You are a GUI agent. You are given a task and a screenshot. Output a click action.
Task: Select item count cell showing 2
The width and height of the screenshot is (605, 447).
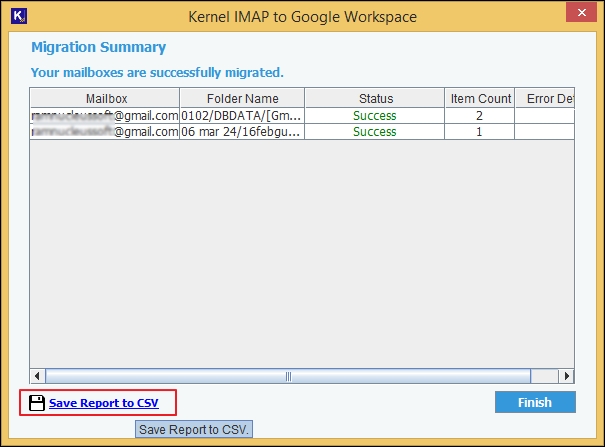click(480, 116)
